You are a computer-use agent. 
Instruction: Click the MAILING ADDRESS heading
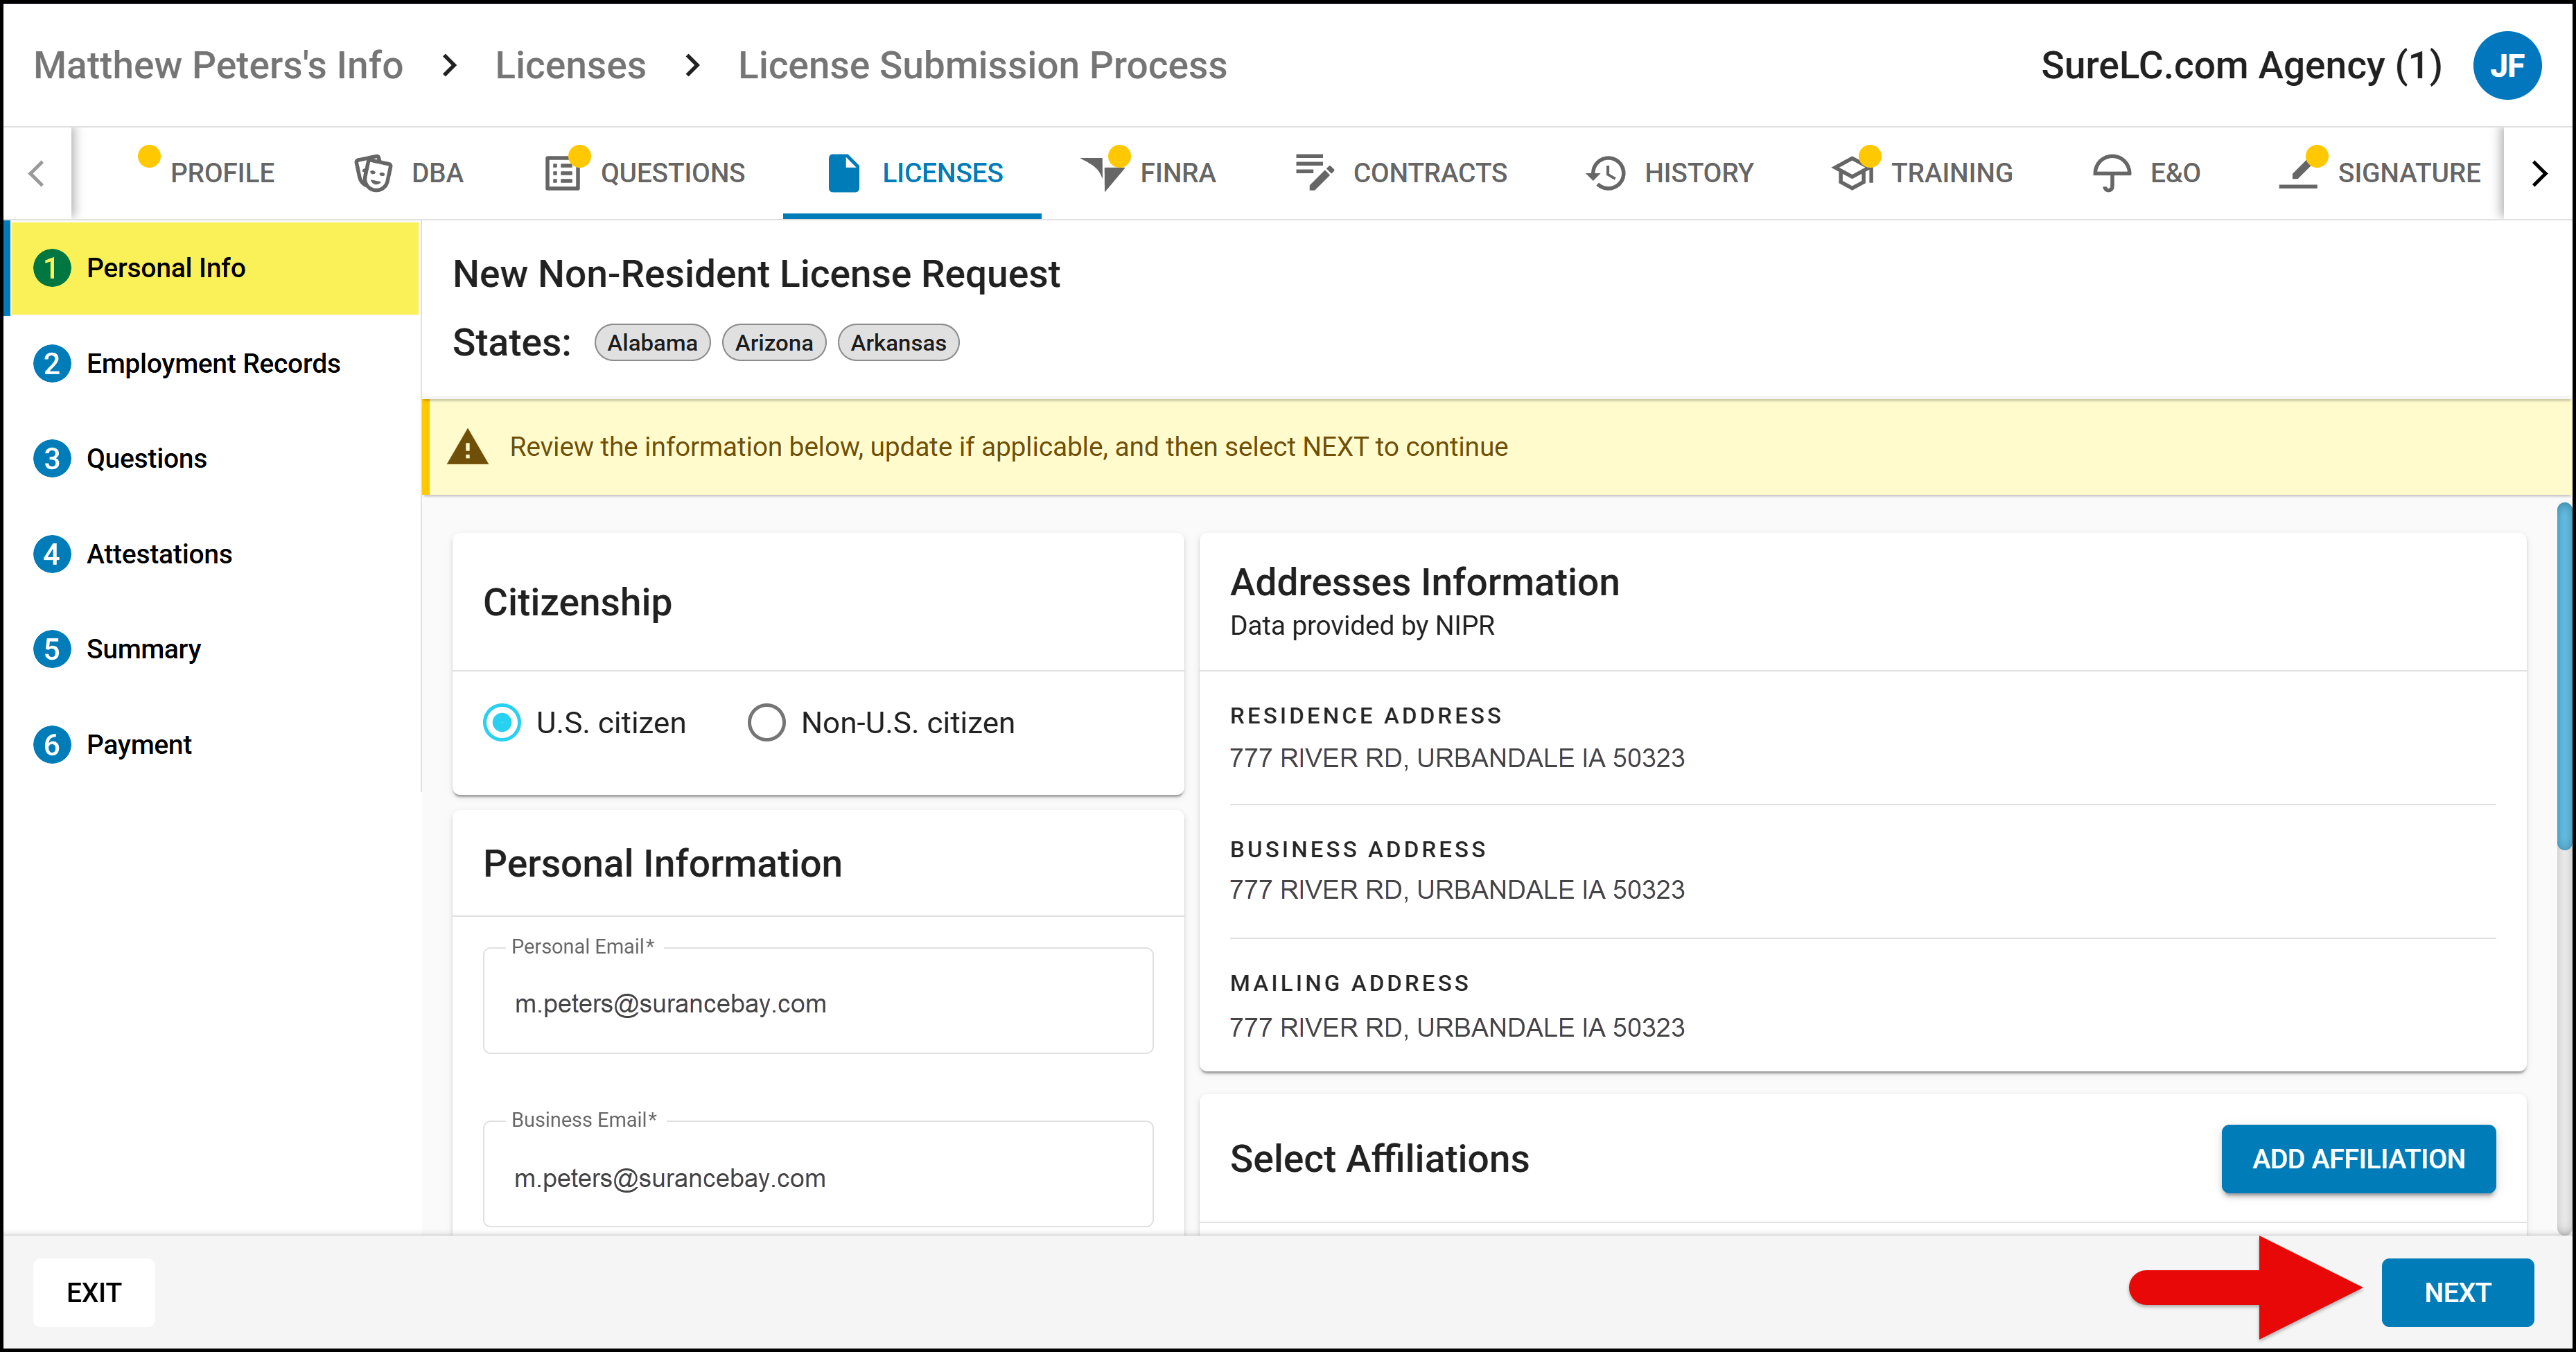pos(1350,984)
